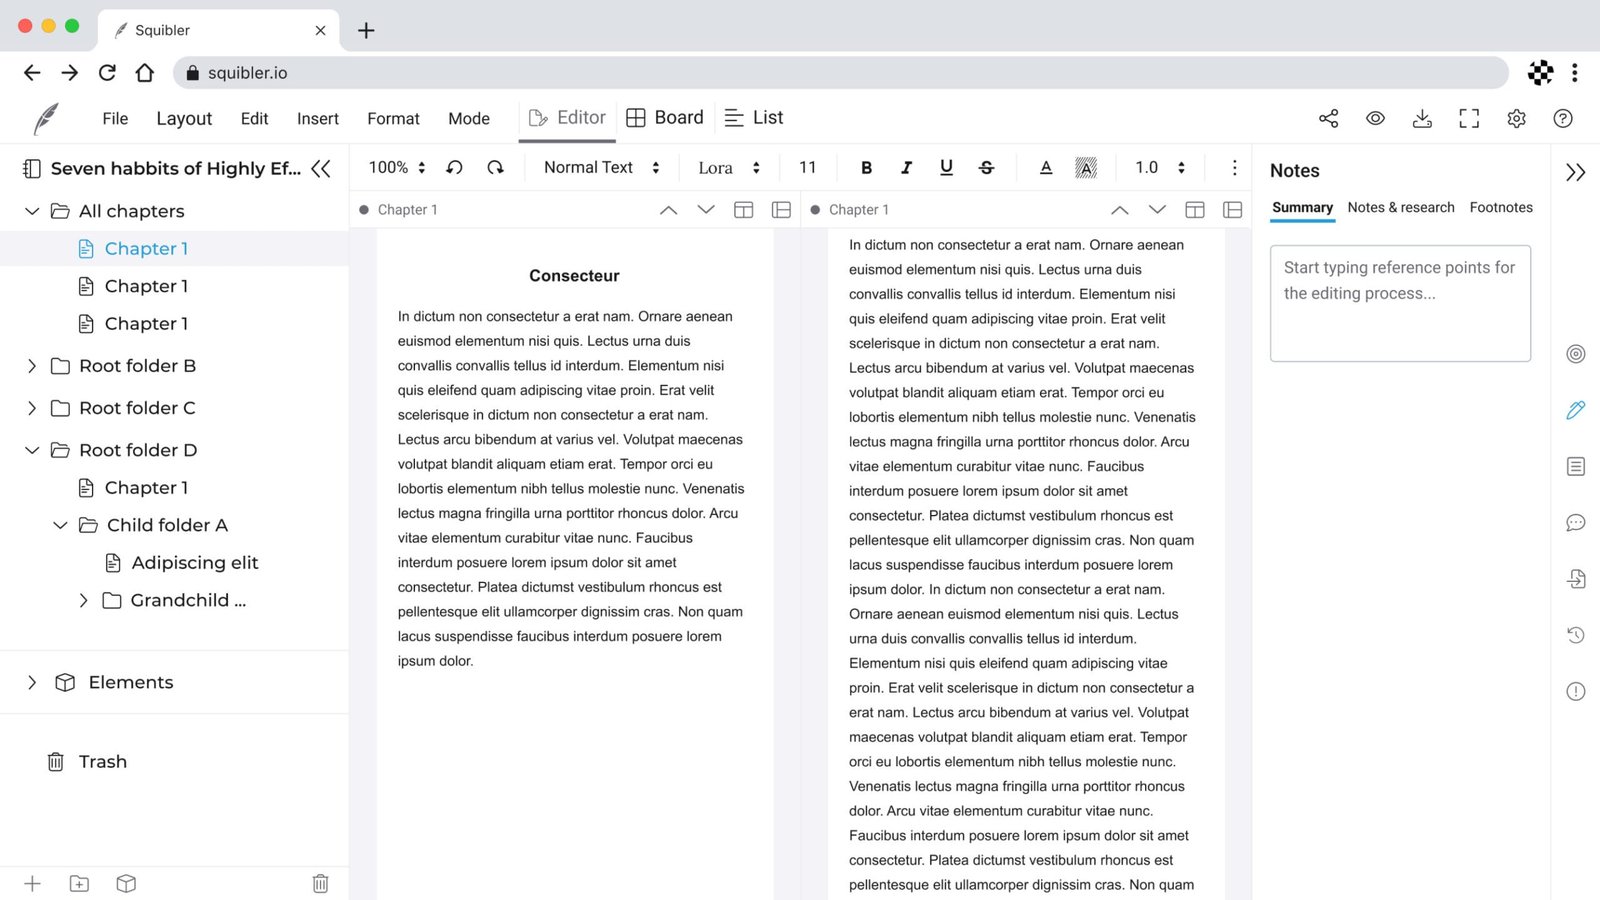Toggle strikethrough formatting
The height and width of the screenshot is (900, 1600).
[x=986, y=167]
